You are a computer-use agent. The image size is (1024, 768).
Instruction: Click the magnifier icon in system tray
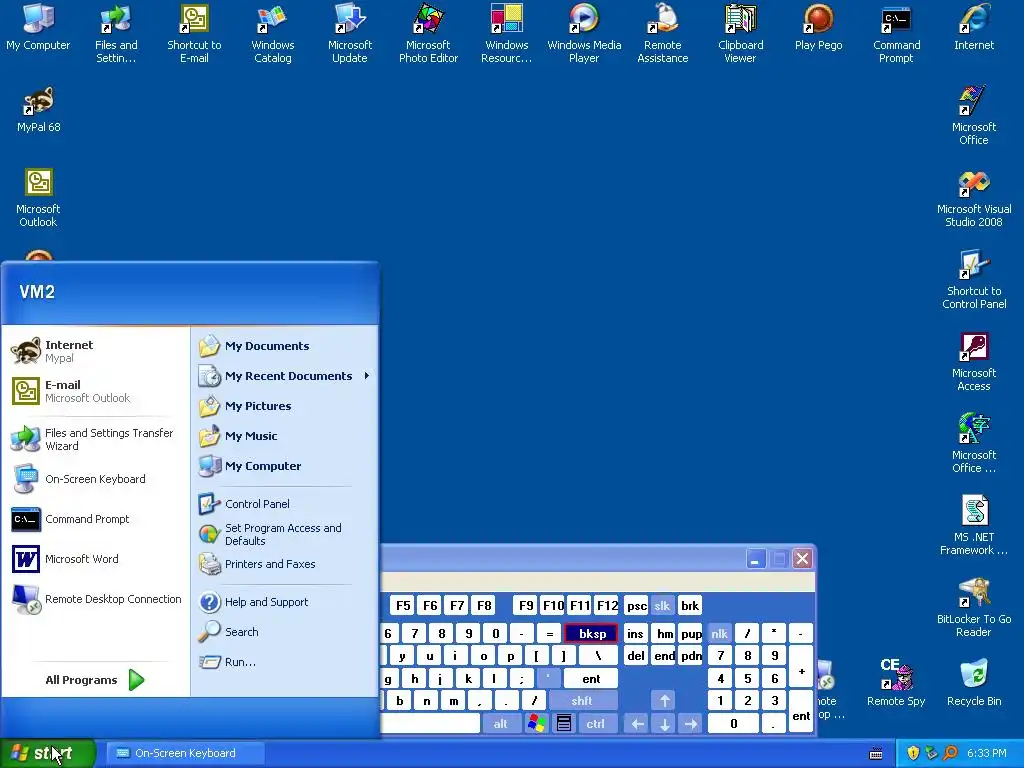click(950, 753)
